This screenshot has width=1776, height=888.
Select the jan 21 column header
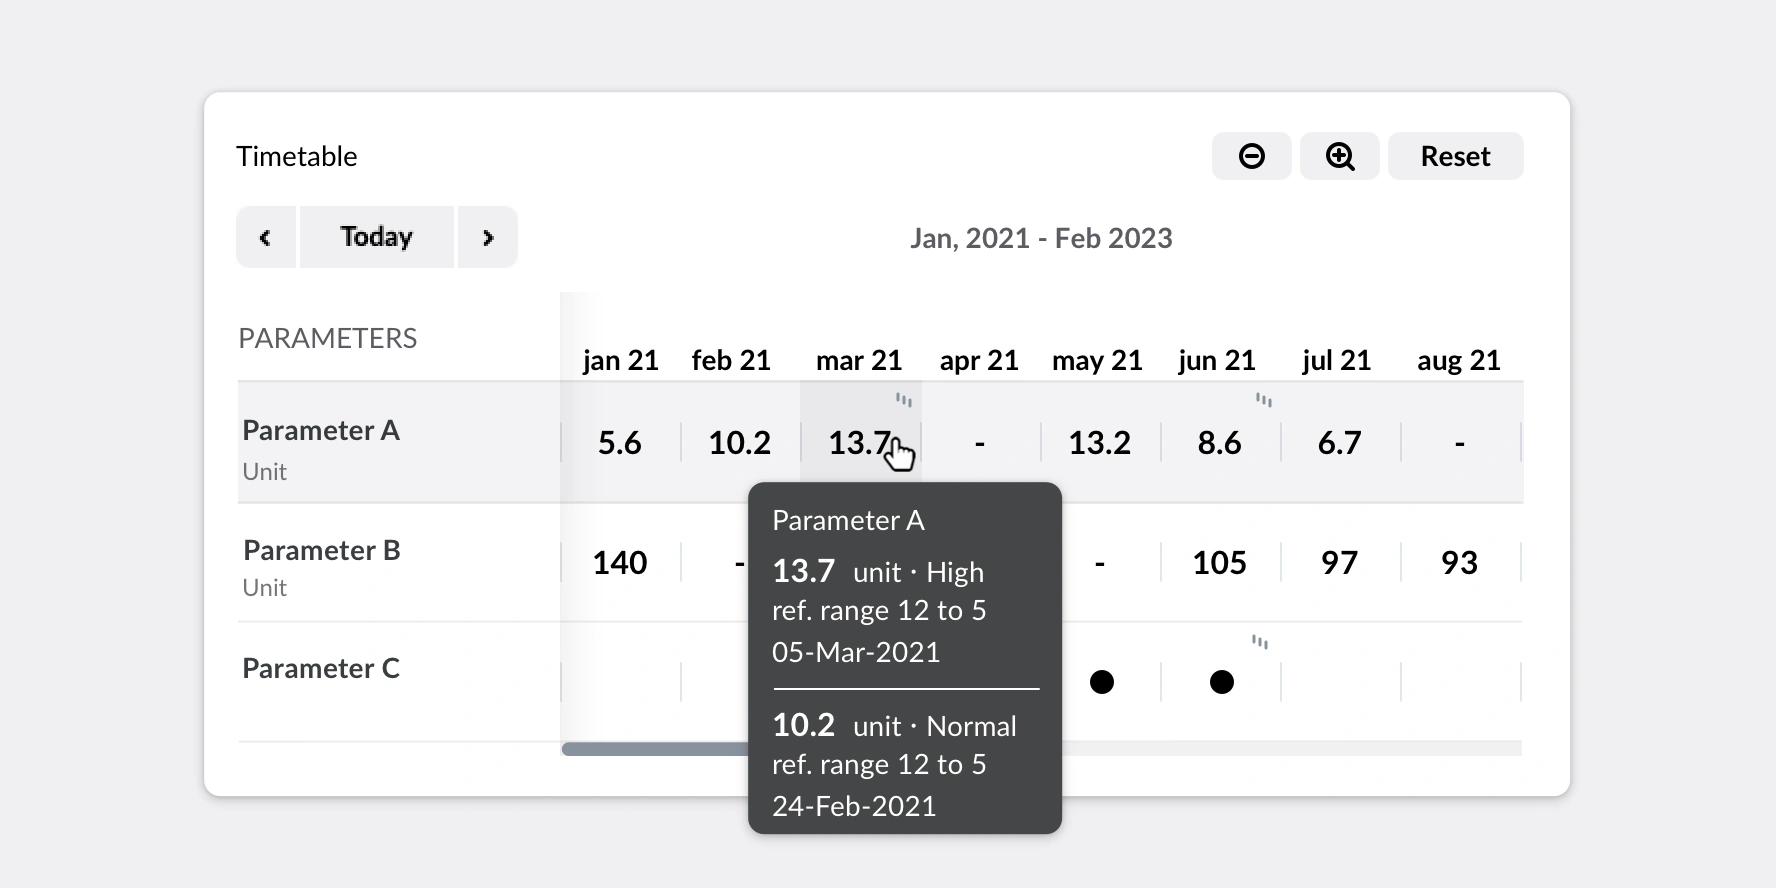pyautogui.click(x=620, y=360)
